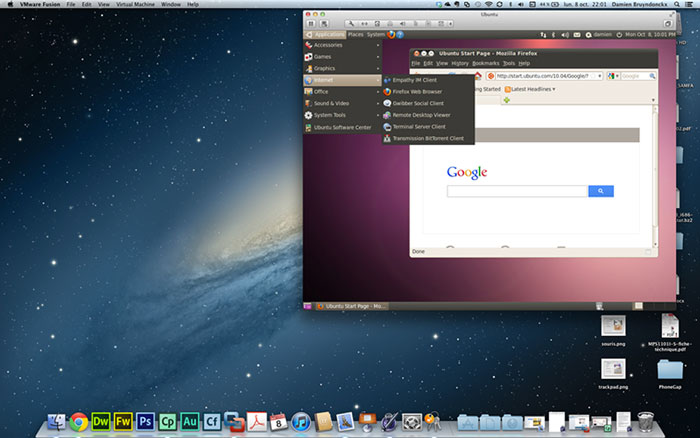700x438 pixels.
Task: Enter full screen via VMware window arrows icon
Action: [671, 14]
